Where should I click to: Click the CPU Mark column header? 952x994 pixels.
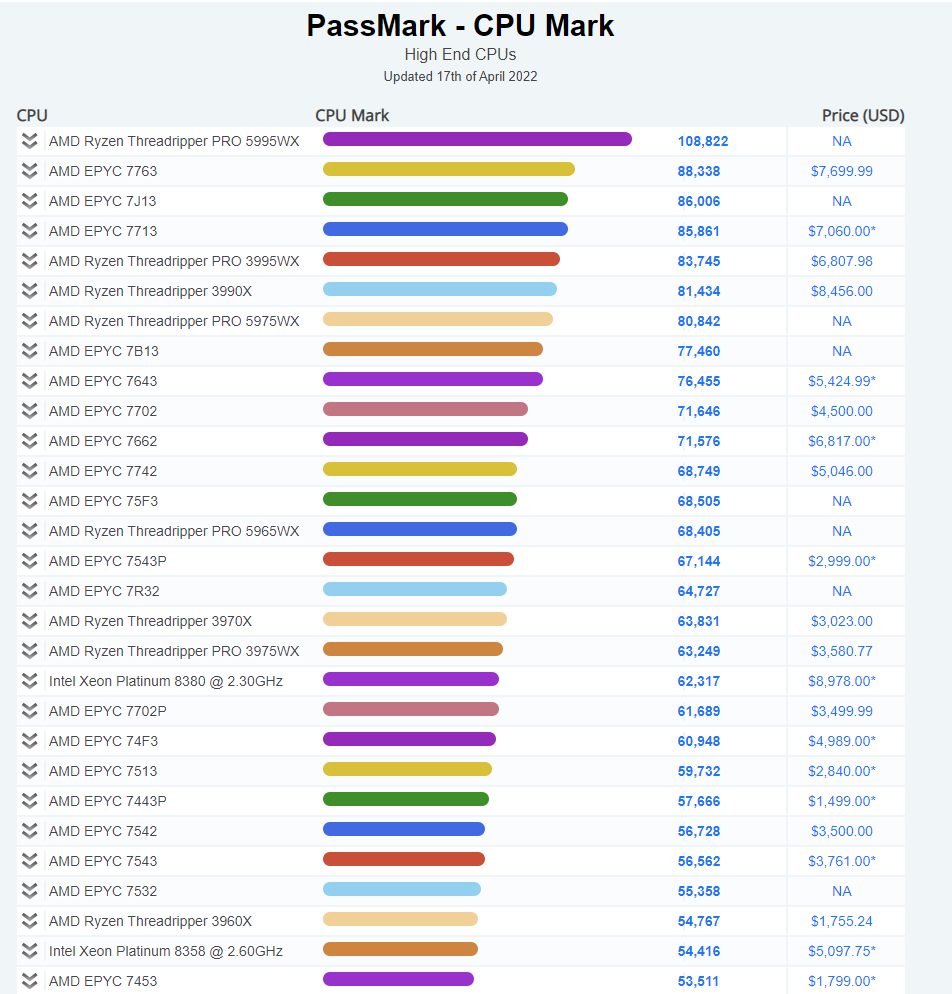coord(352,115)
